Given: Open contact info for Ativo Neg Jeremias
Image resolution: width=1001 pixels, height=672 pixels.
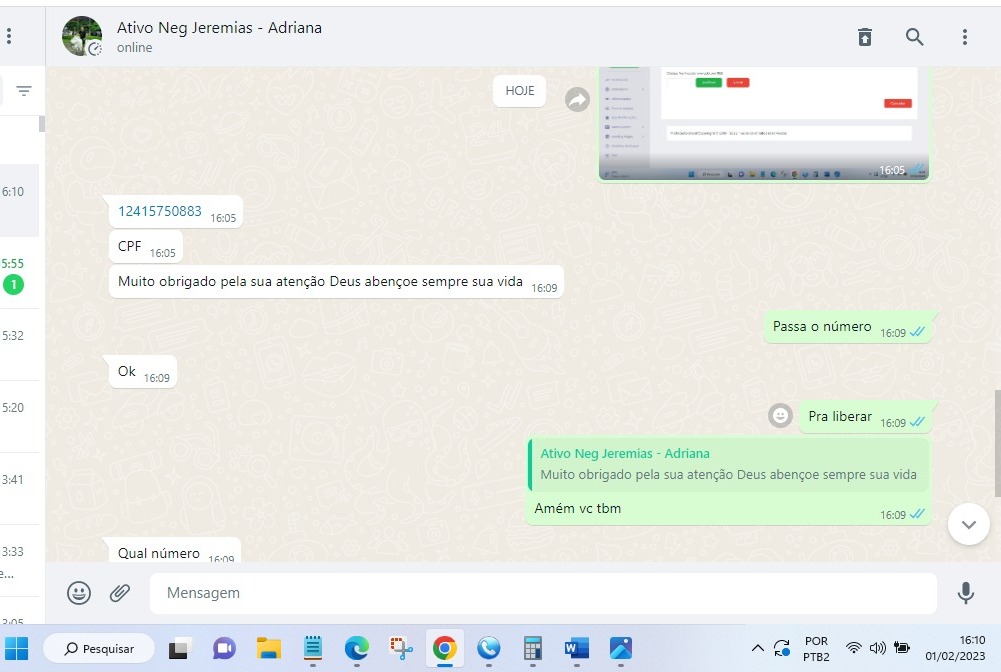Looking at the screenshot, I should (x=219, y=28).
